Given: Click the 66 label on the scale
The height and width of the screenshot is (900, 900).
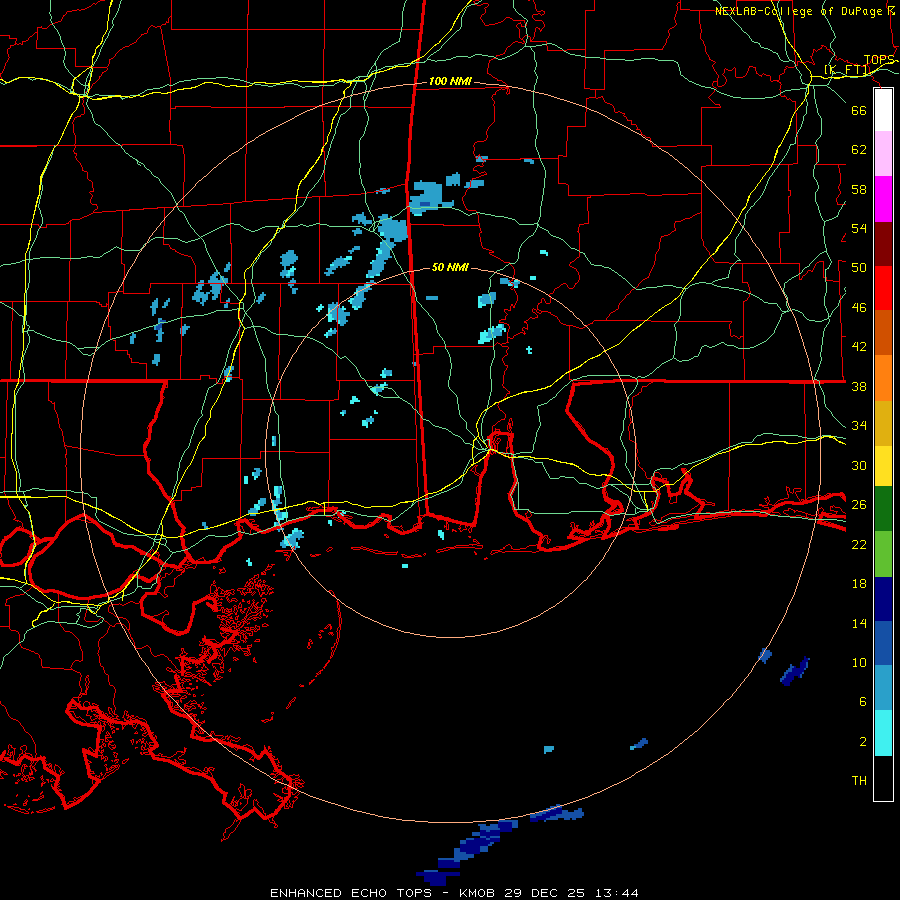Looking at the screenshot, I should pos(859,110).
